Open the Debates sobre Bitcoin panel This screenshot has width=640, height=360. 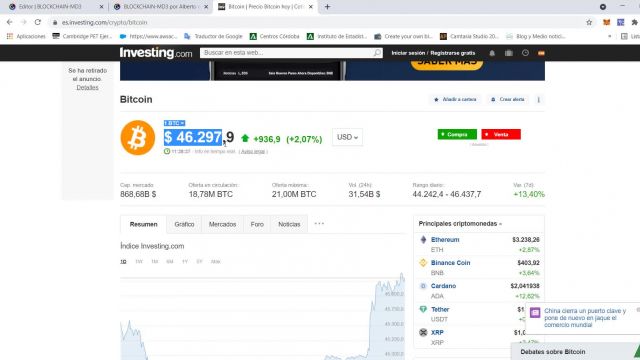click(575, 351)
